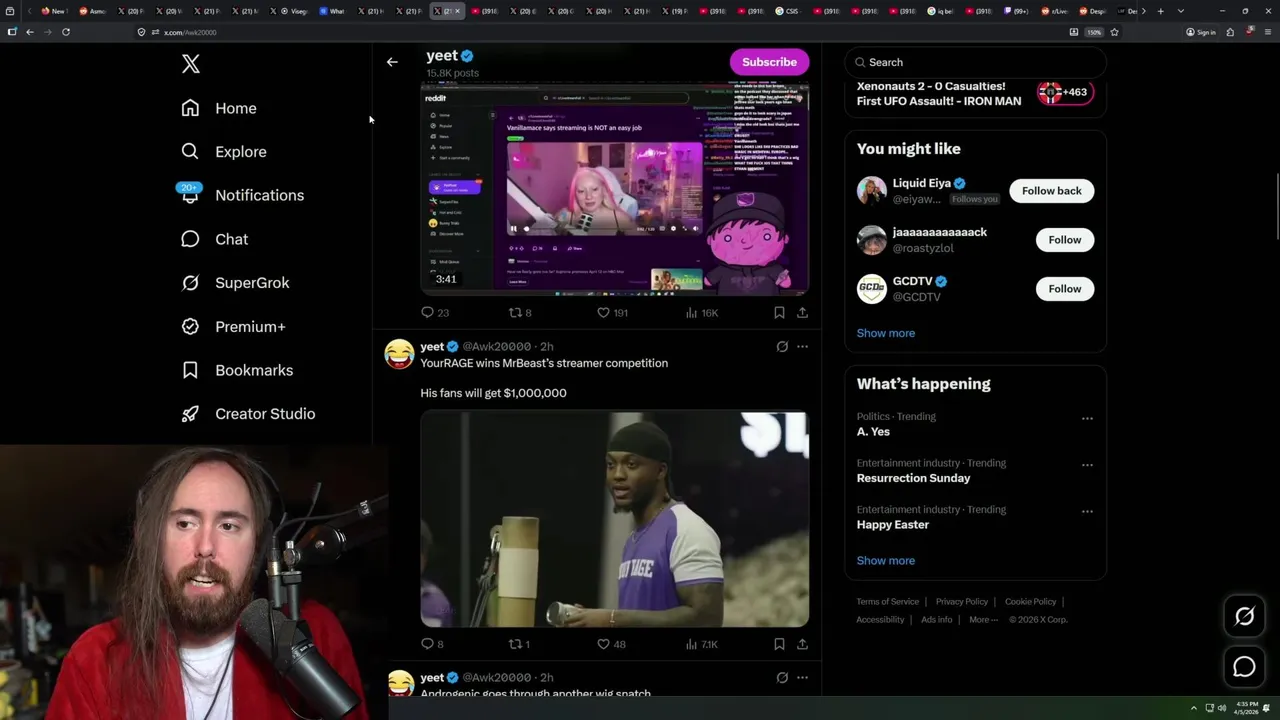Share the YourRAGE post
Viewport: 1280px width, 720px height.
pyautogui.click(x=802, y=644)
